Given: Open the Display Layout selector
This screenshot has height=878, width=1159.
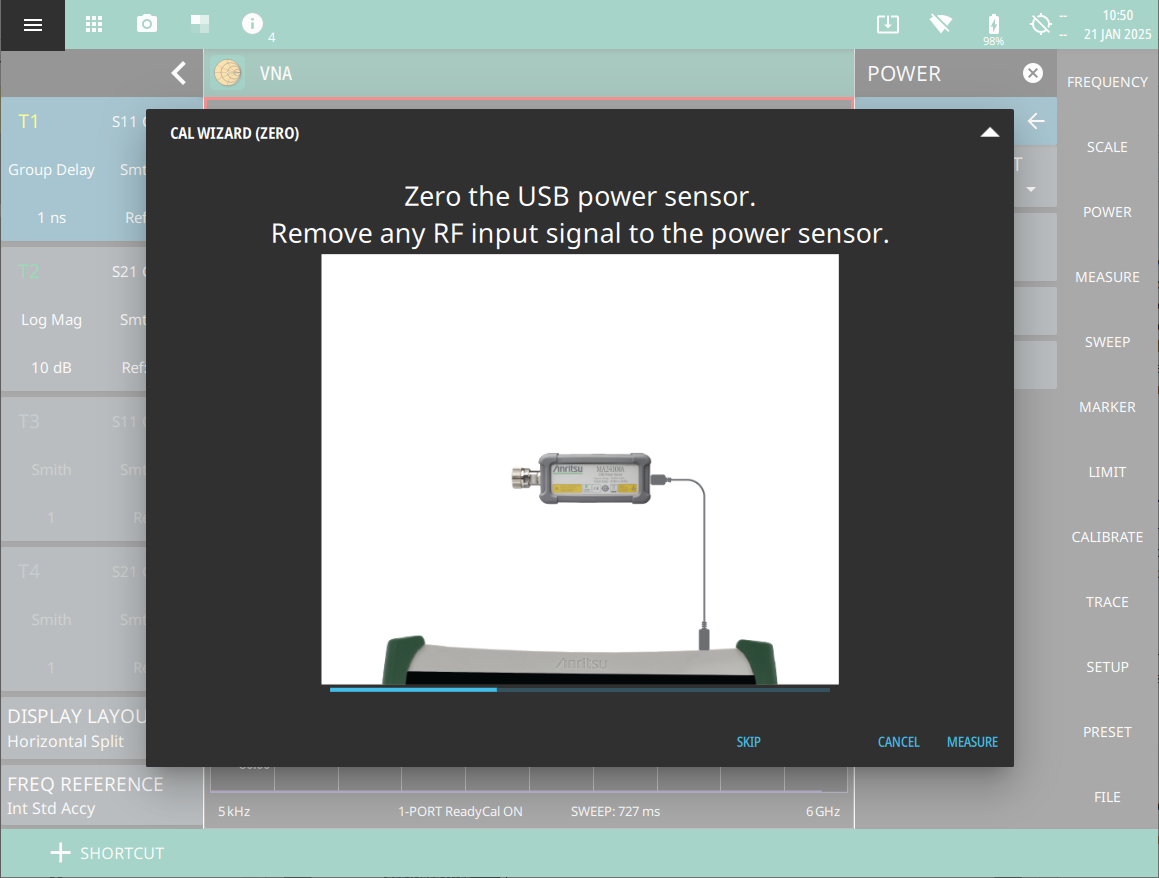Looking at the screenshot, I should (x=75, y=728).
